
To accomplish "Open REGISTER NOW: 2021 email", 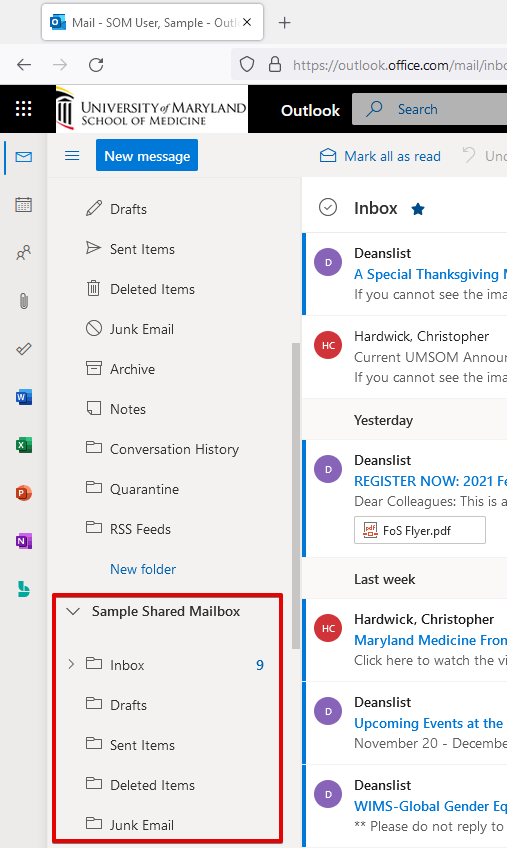I will (x=406, y=498).
